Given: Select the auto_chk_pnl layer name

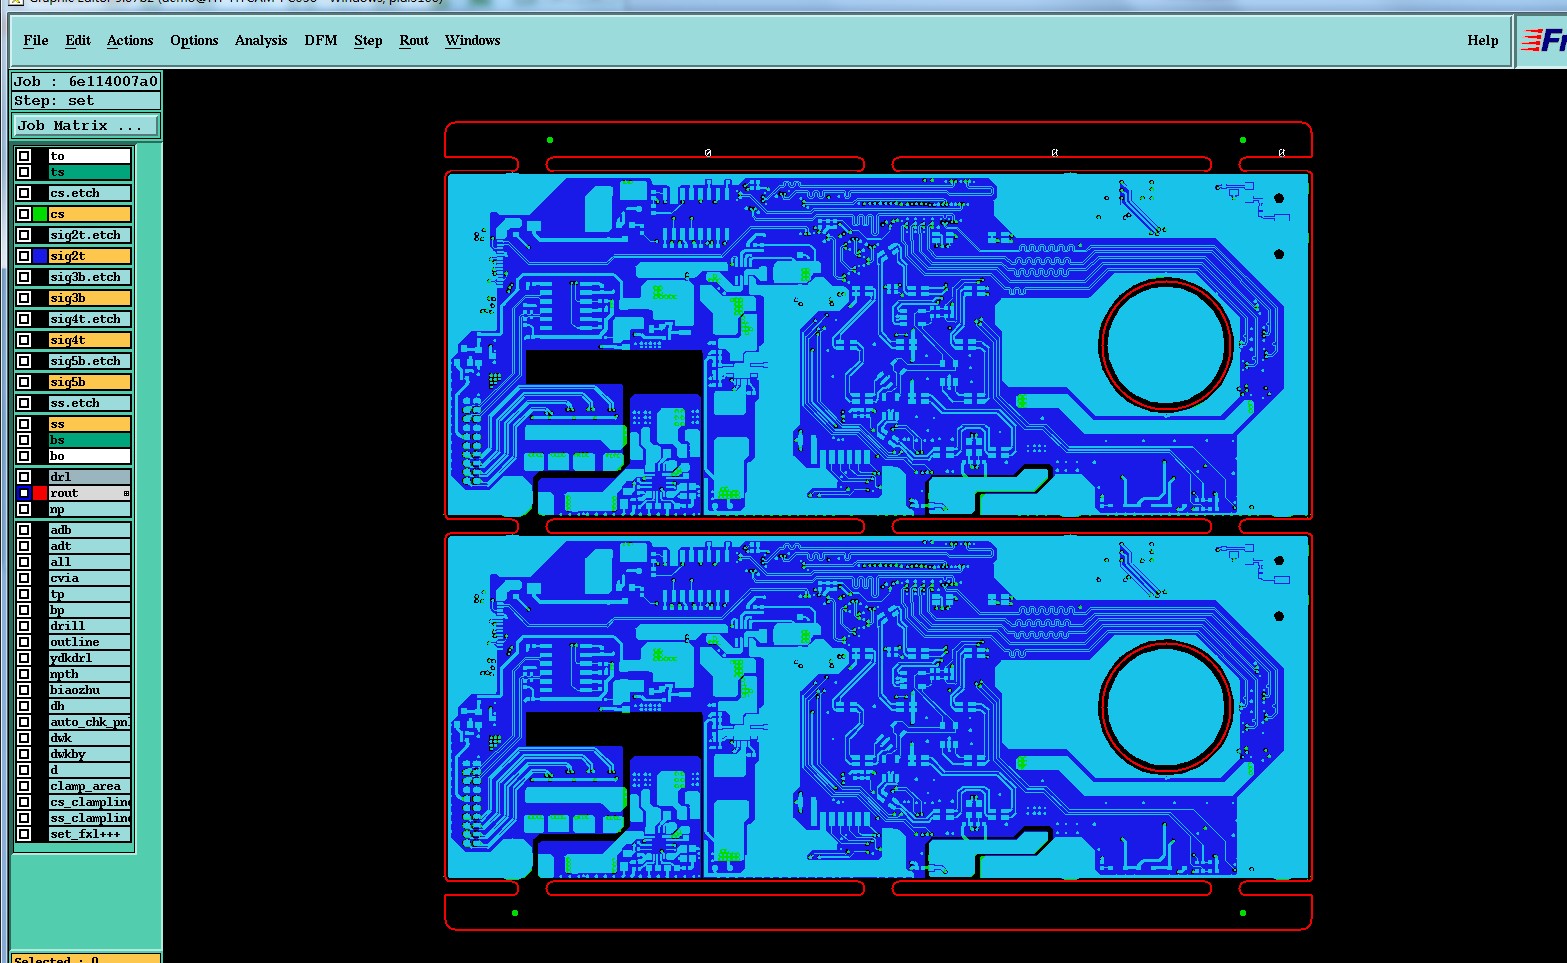Looking at the screenshot, I should click(90, 722).
